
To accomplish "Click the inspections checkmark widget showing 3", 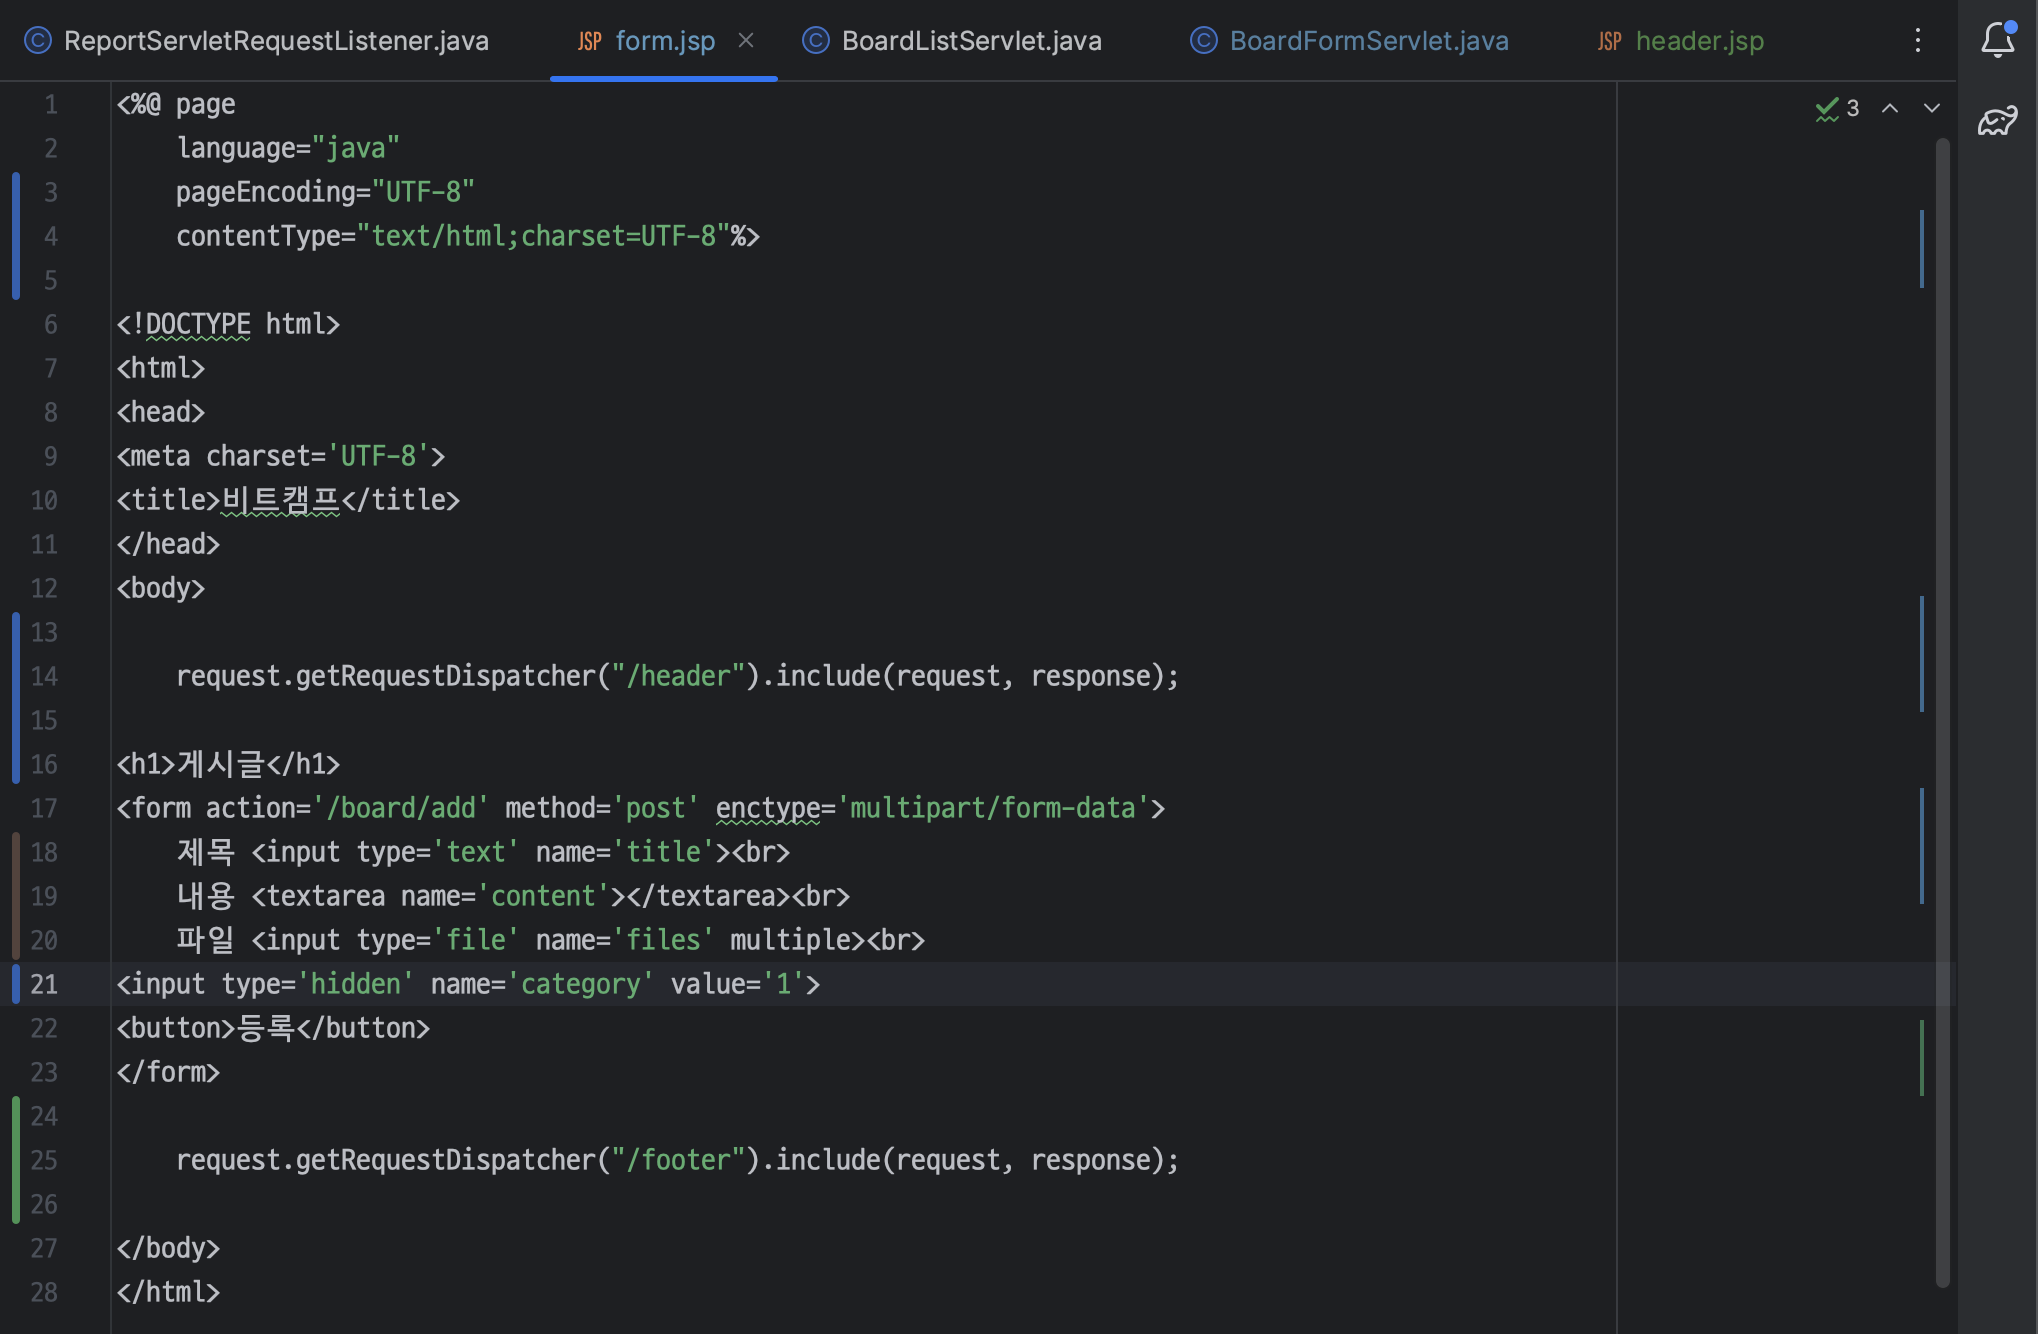I will click(1837, 108).
